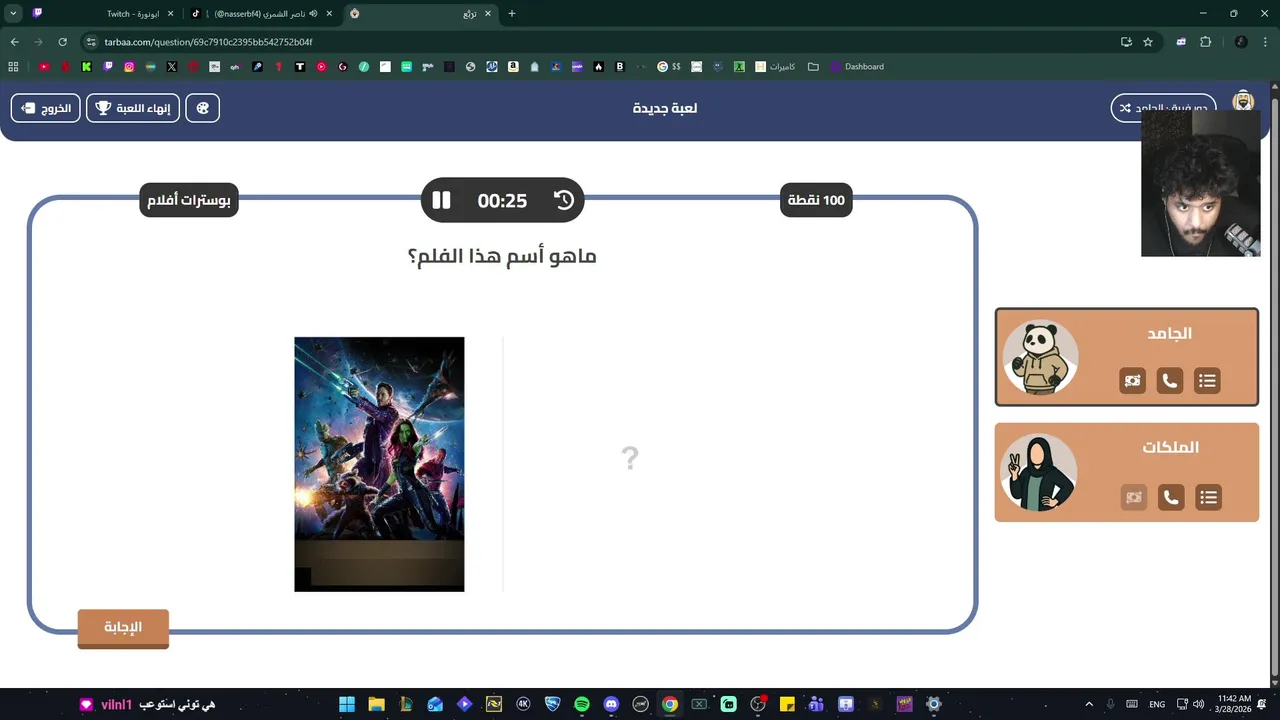Image resolution: width=1280 pixels, height=720 pixels.
Task: Click the بوسترات أفلام category label
Action: 189,200
